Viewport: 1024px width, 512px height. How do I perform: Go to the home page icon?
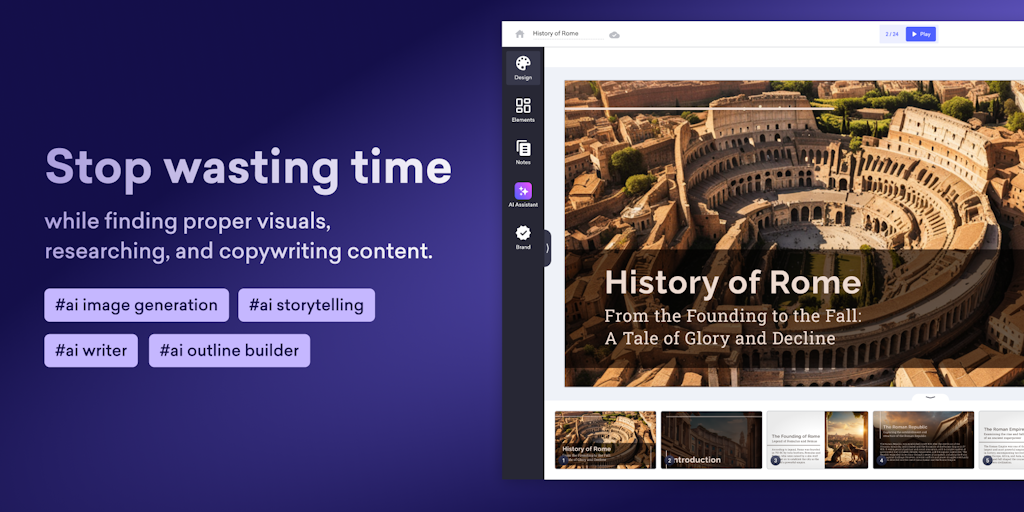click(x=520, y=34)
